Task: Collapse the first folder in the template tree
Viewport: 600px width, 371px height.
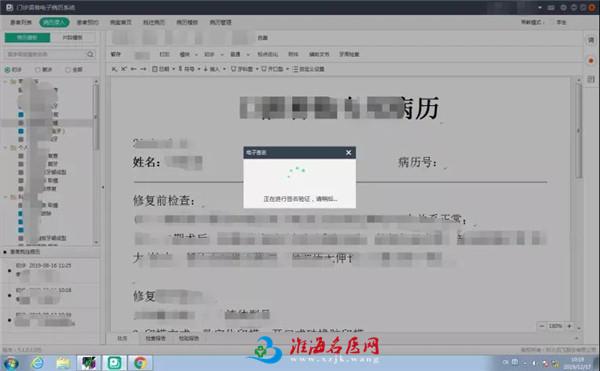Action: [x=6, y=81]
